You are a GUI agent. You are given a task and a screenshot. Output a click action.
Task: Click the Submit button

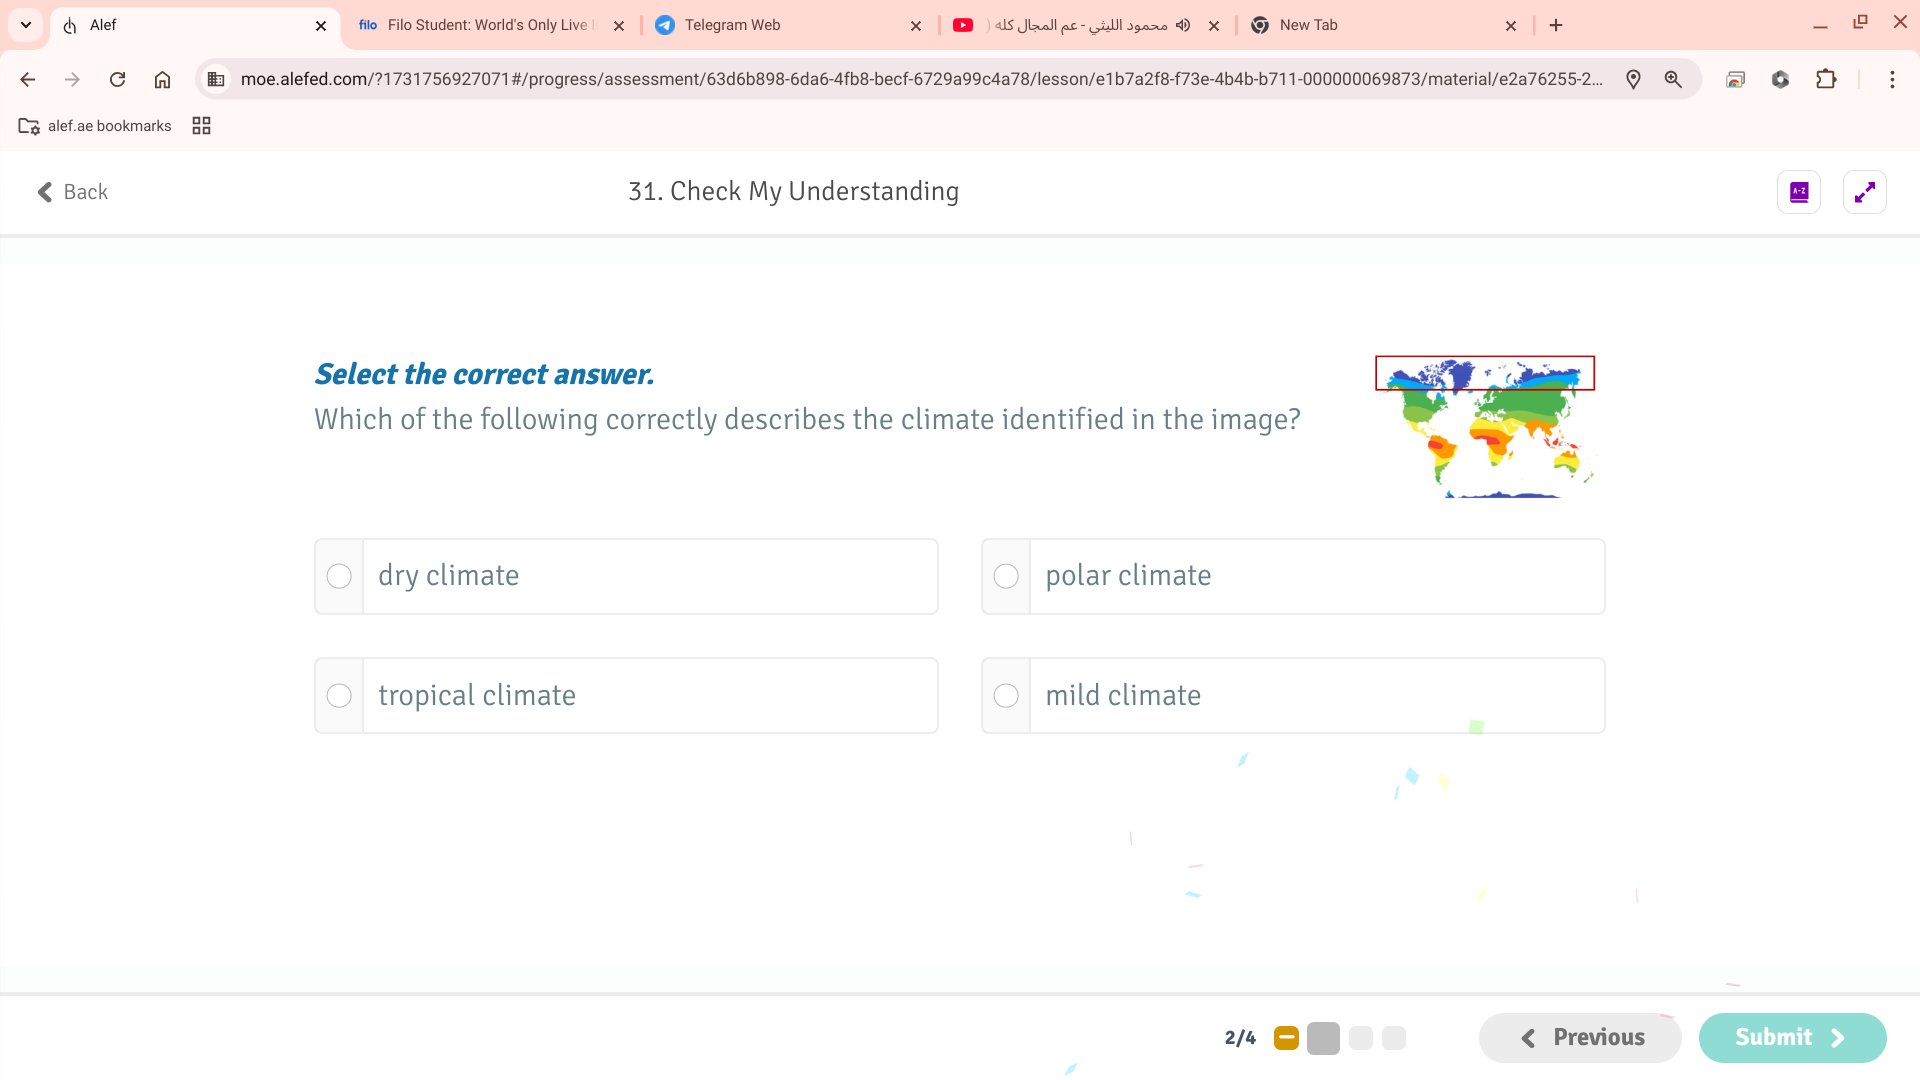point(1791,1038)
